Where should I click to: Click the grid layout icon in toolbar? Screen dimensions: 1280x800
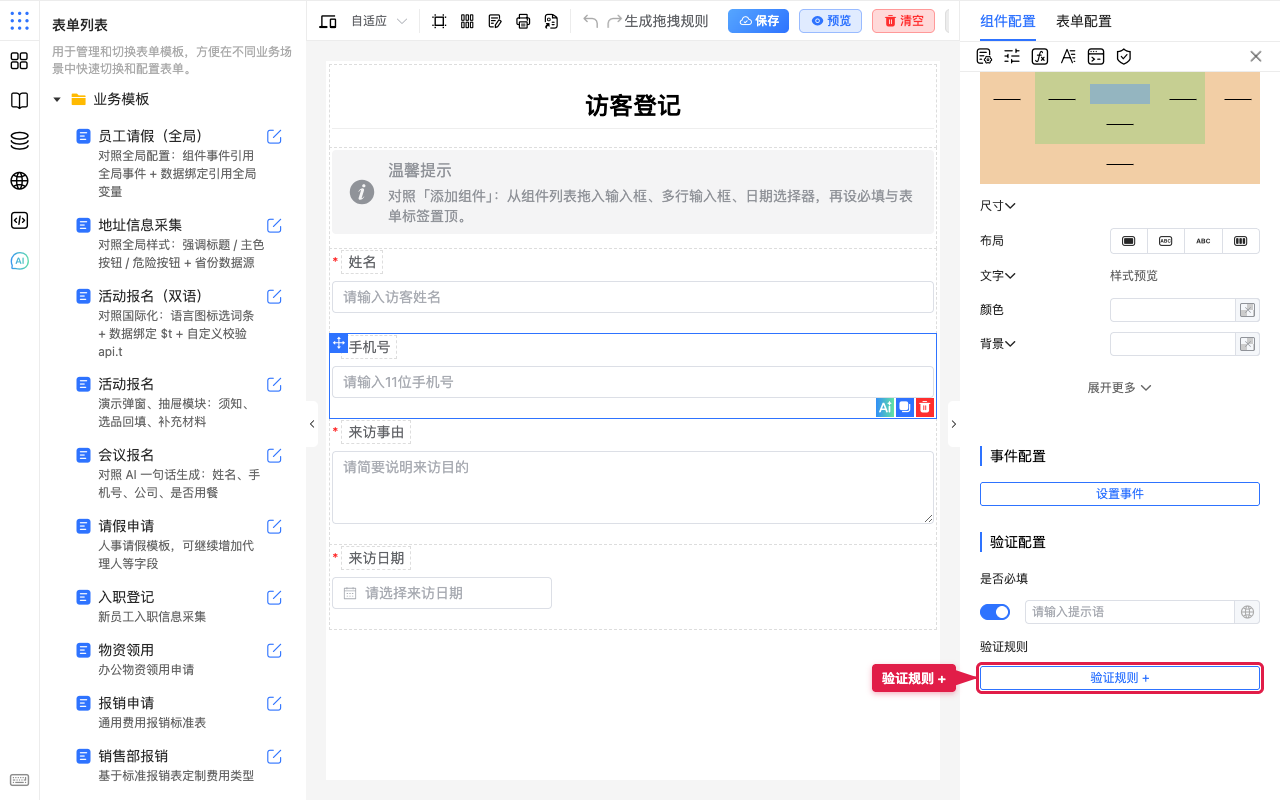point(467,21)
